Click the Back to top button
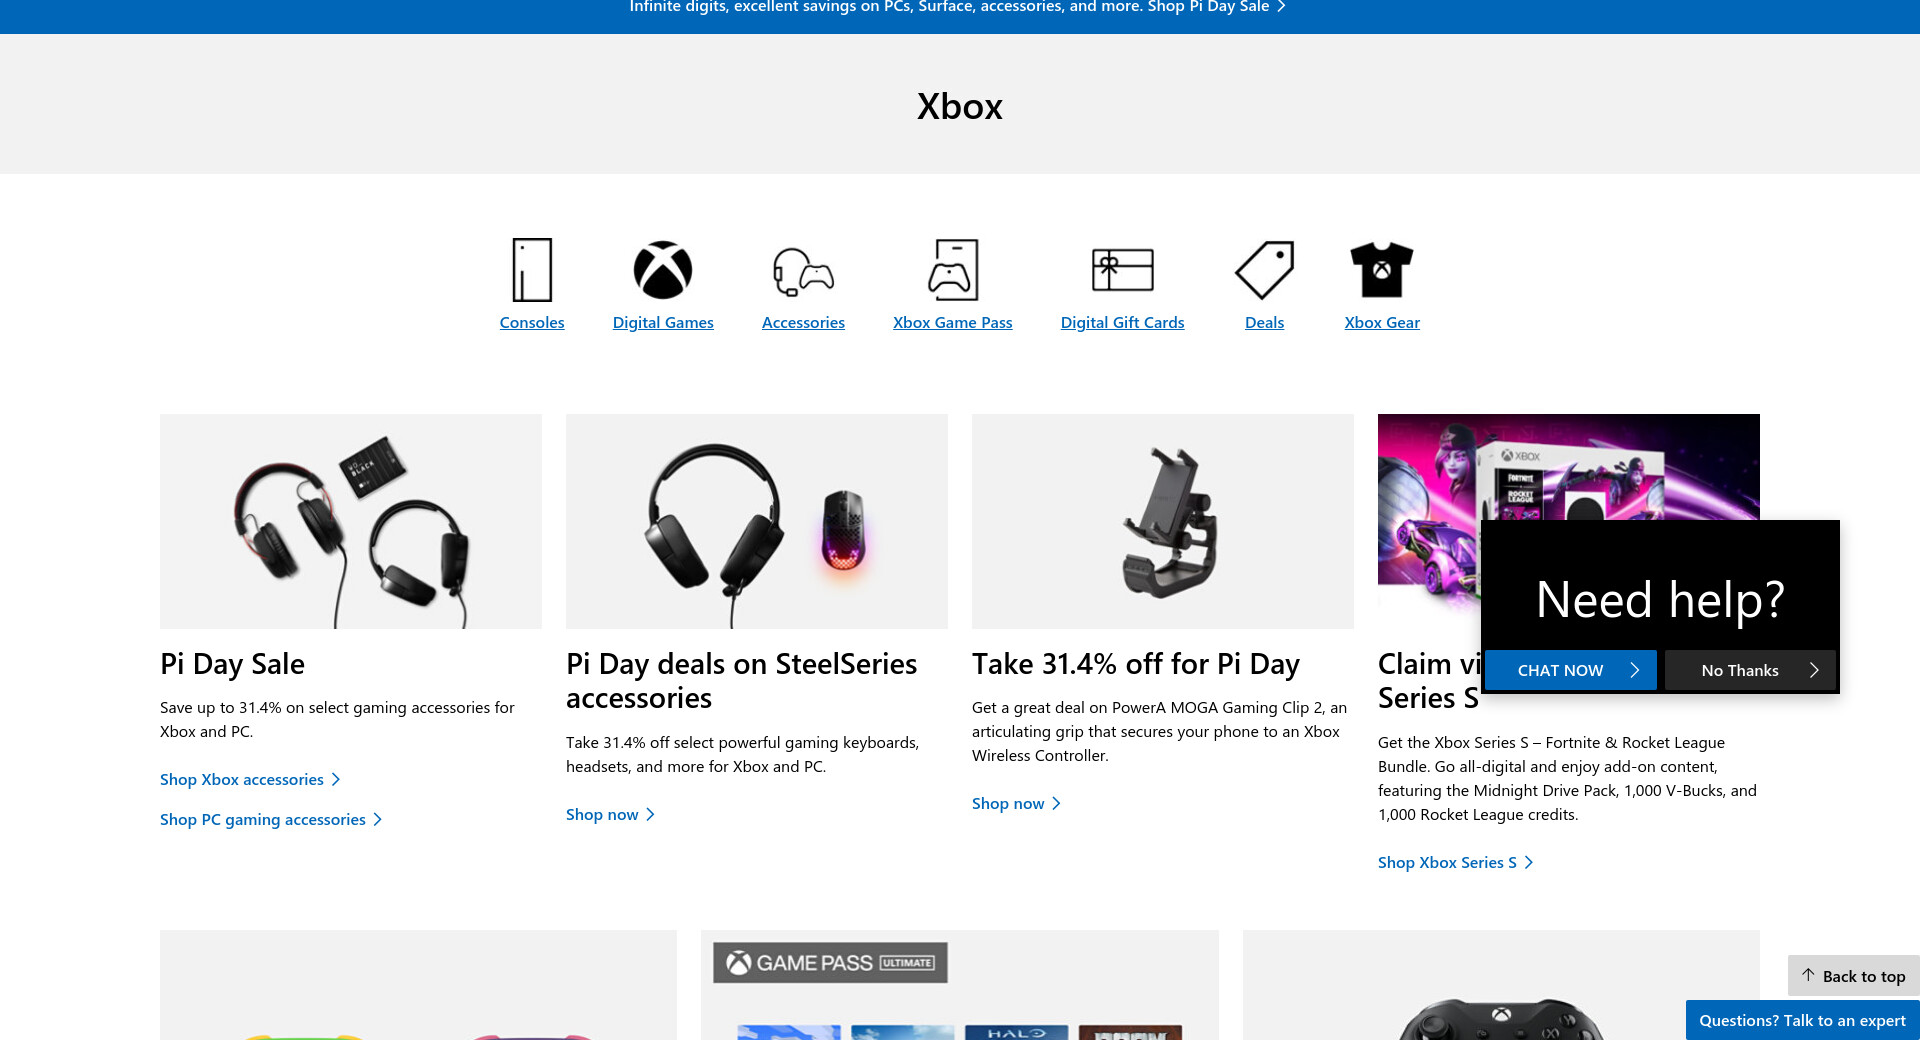1920x1040 pixels. coord(1854,976)
